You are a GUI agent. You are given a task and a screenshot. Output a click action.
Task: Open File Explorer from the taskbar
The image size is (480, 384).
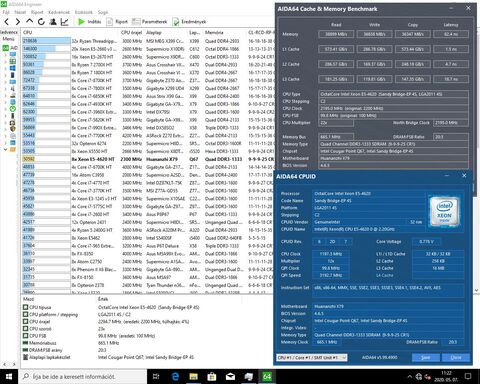click(x=193, y=377)
